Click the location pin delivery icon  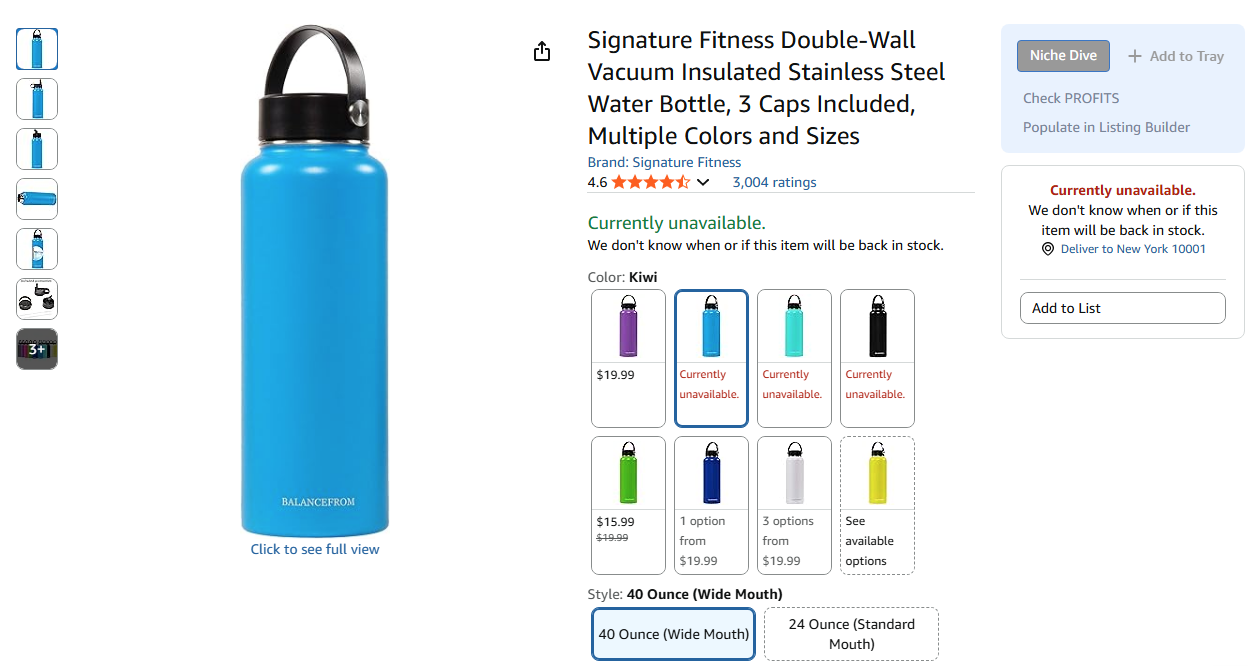[1048, 249]
